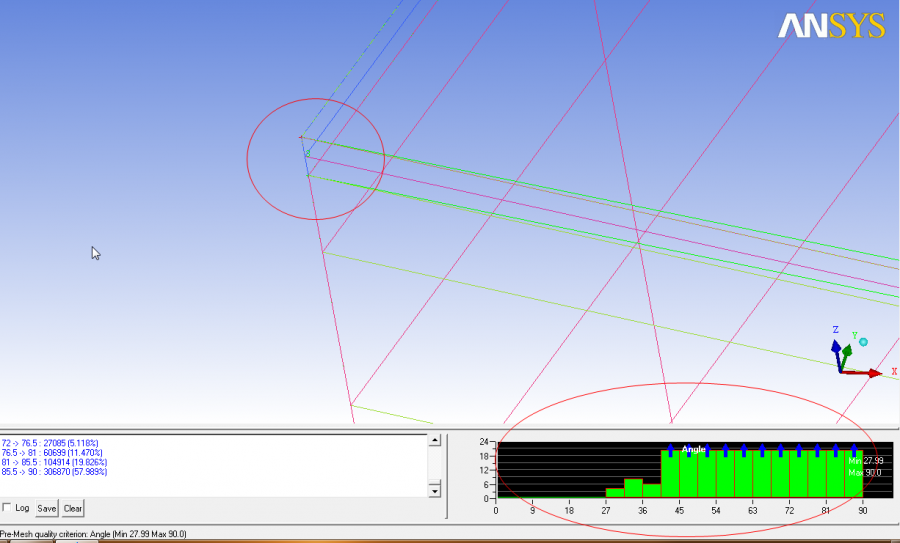
Task: Click the green Y axis arrow of triad
Action: point(845,357)
